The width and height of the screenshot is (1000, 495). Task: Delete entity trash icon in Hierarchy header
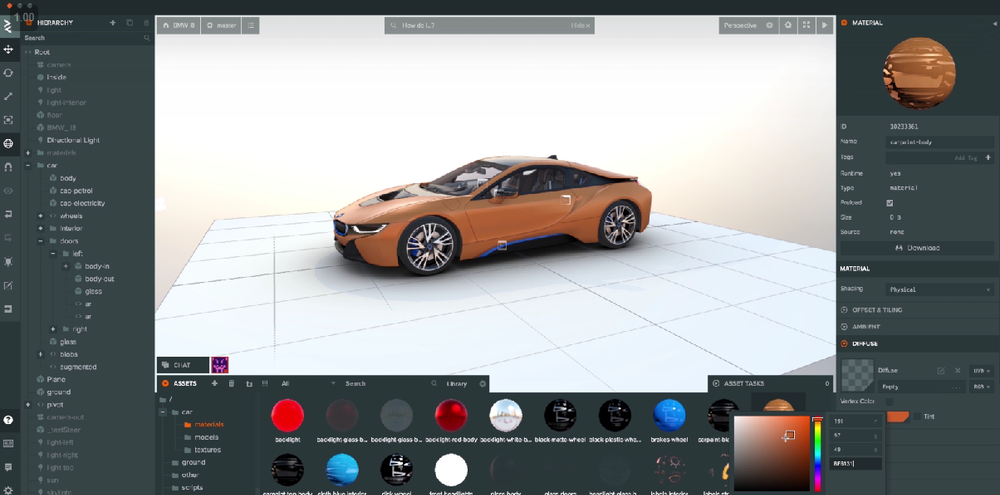click(x=146, y=23)
